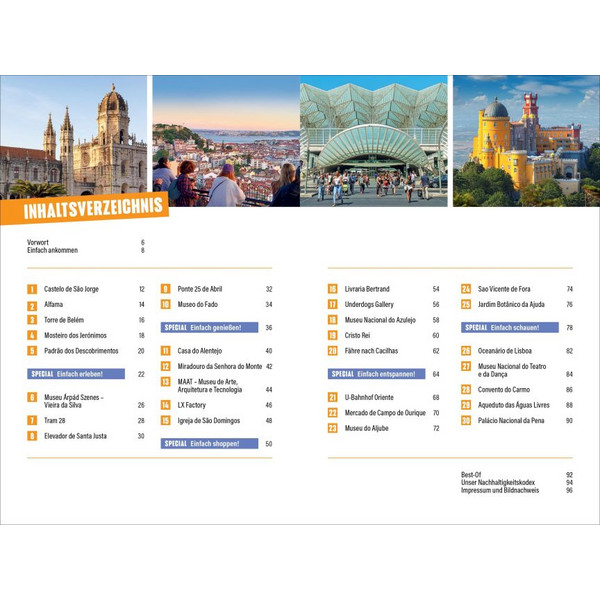The width and height of the screenshot is (600, 600).
Task: Click number badge 29 beside Aqueduto das Águas Livres
Action: click(x=466, y=405)
